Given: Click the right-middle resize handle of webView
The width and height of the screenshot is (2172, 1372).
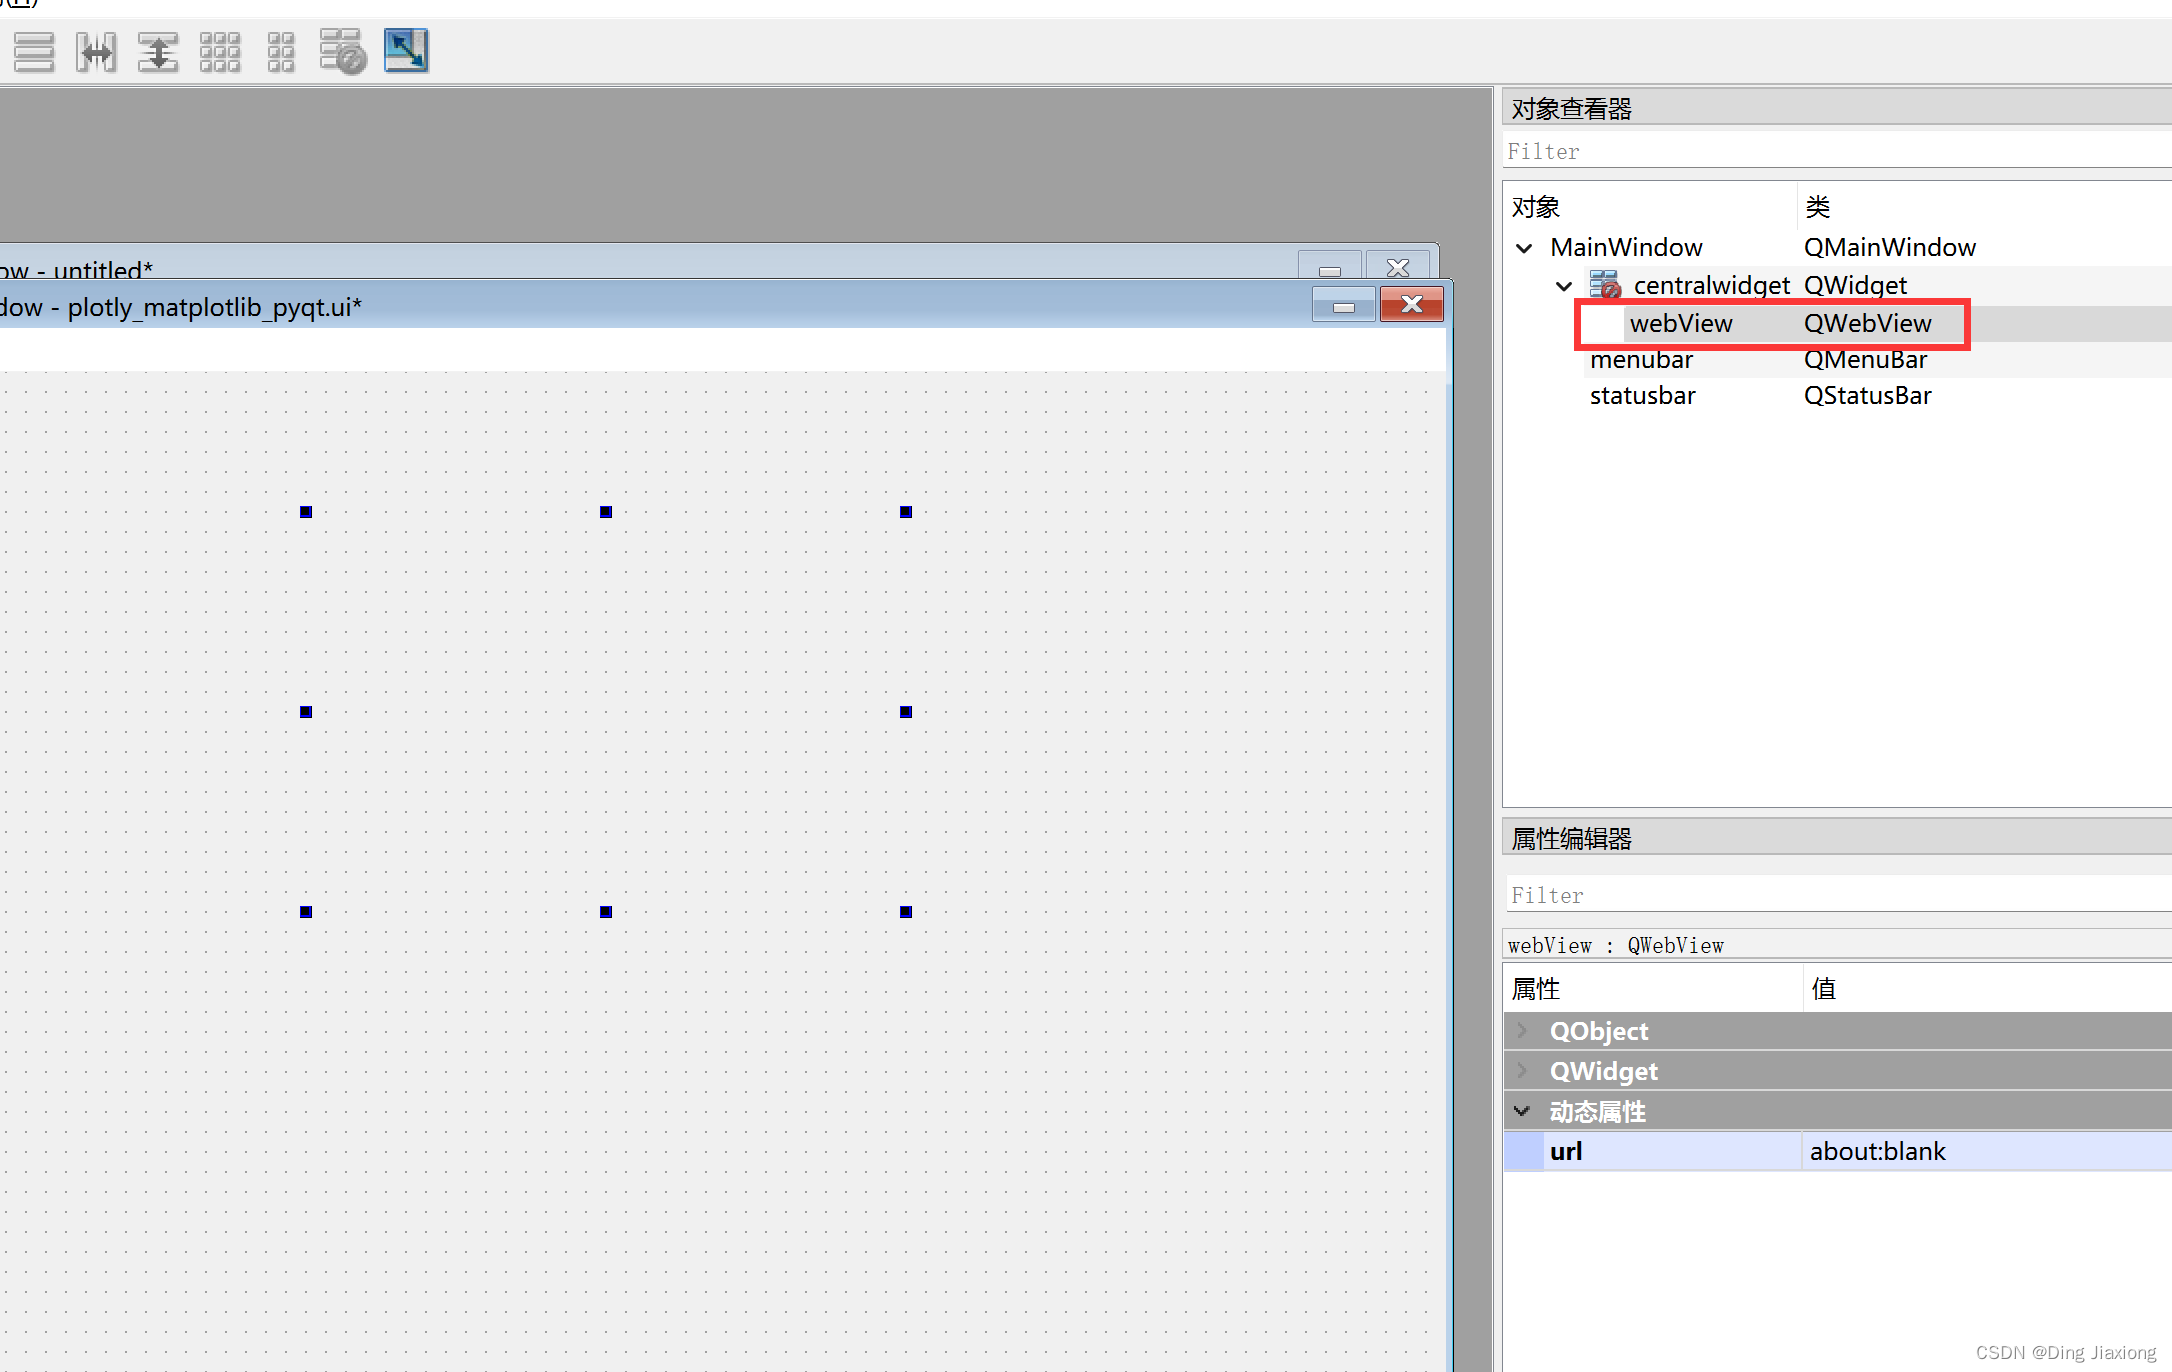Looking at the screenshot, I should point(906,712).
